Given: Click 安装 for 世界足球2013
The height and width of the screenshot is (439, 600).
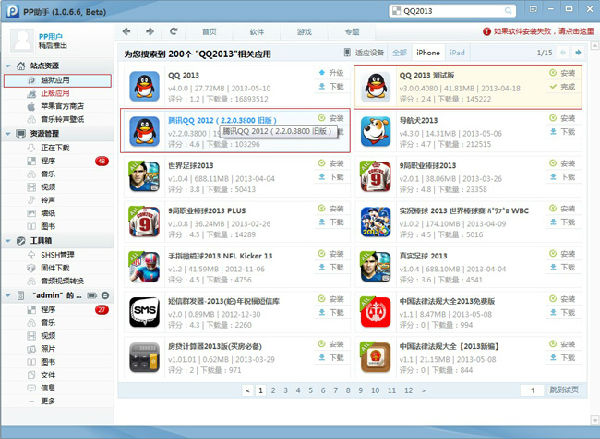Looking at the screenshot, I should pos(331,163).
